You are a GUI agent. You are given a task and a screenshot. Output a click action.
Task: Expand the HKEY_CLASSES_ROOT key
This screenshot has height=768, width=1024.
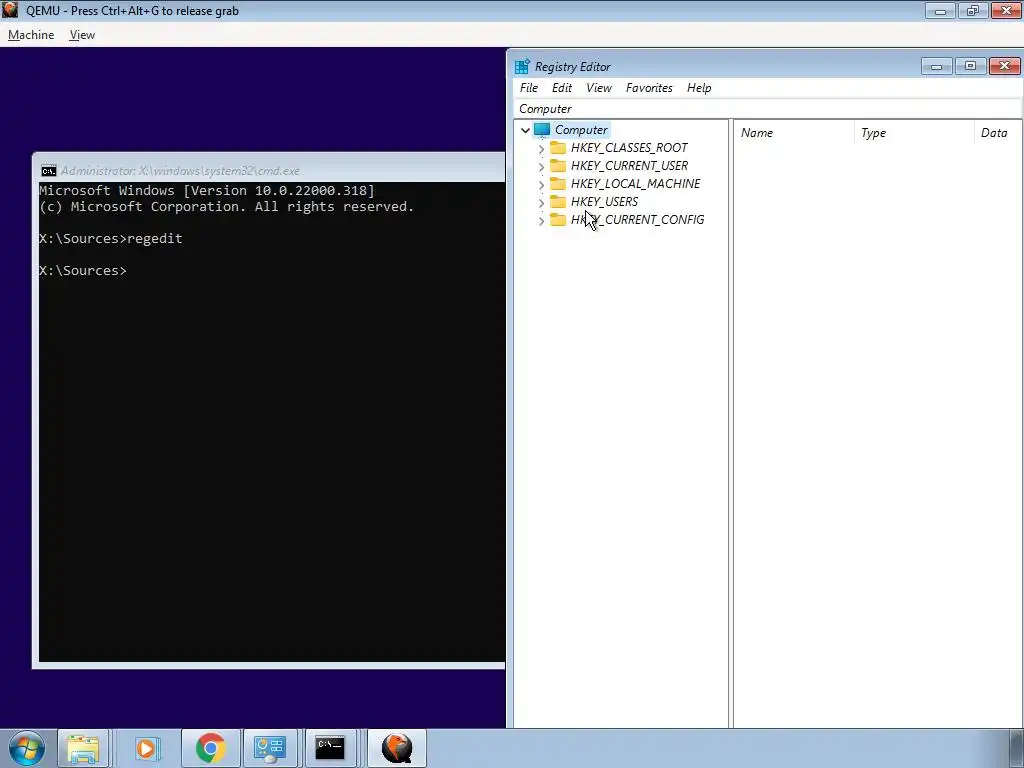point(541,149)
